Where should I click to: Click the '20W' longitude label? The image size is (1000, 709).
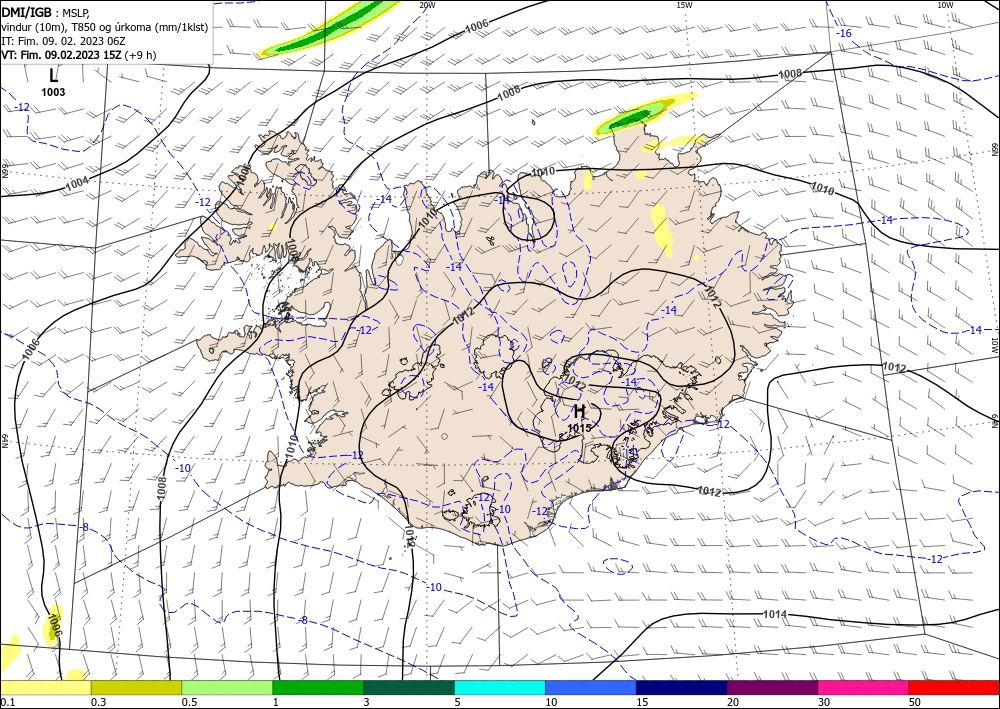point(427,5)
